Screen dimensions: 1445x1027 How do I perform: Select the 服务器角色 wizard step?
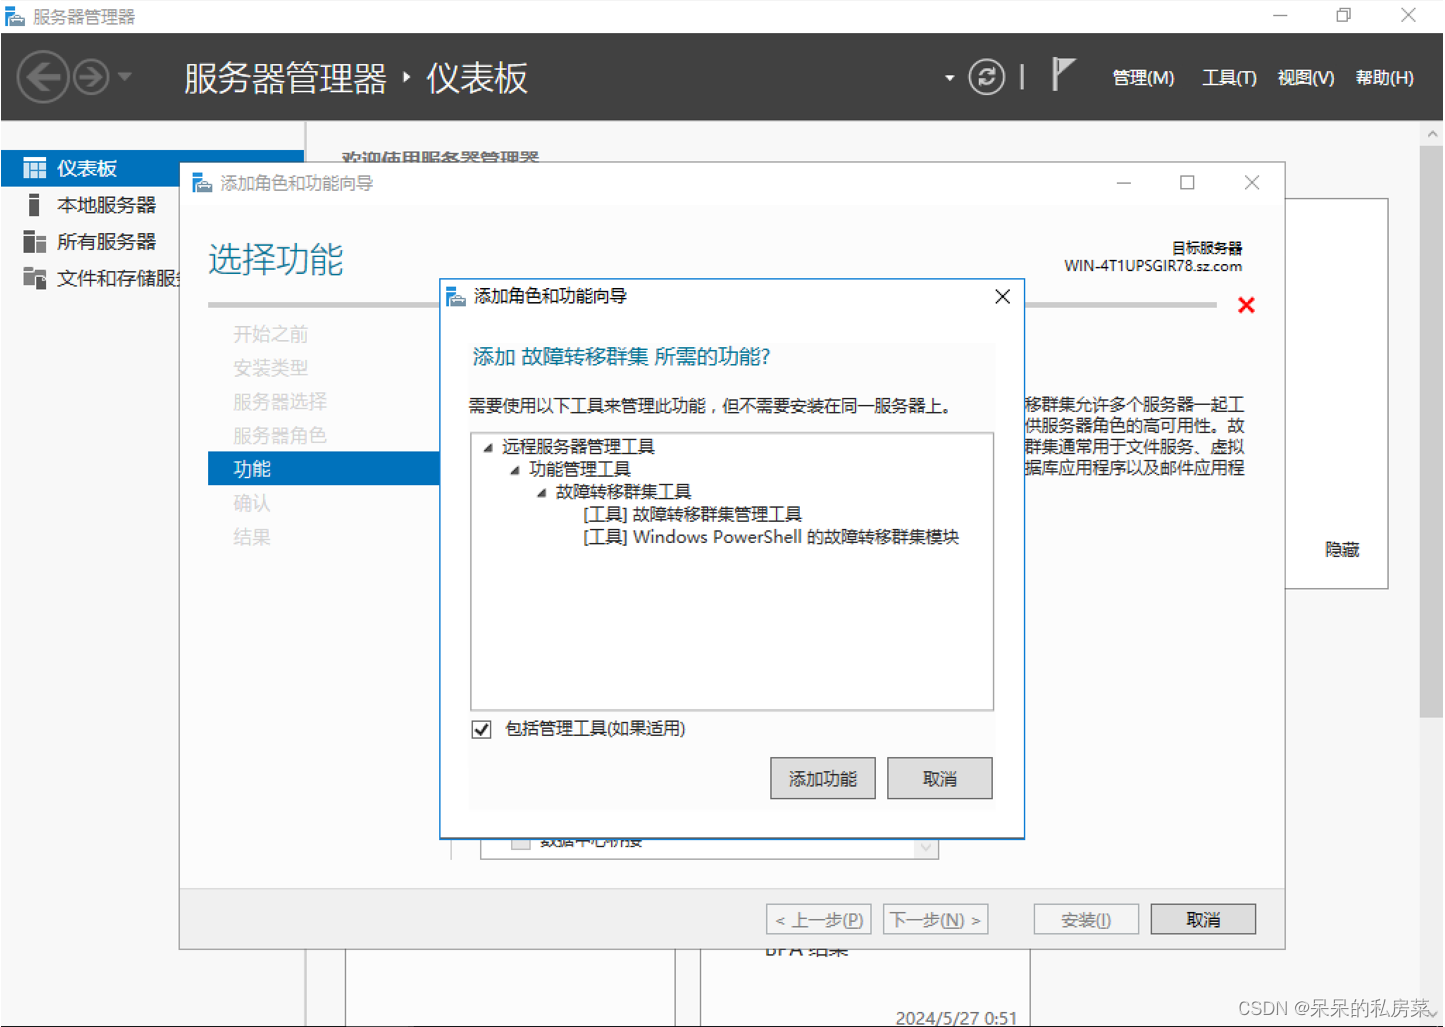point(280,436)
